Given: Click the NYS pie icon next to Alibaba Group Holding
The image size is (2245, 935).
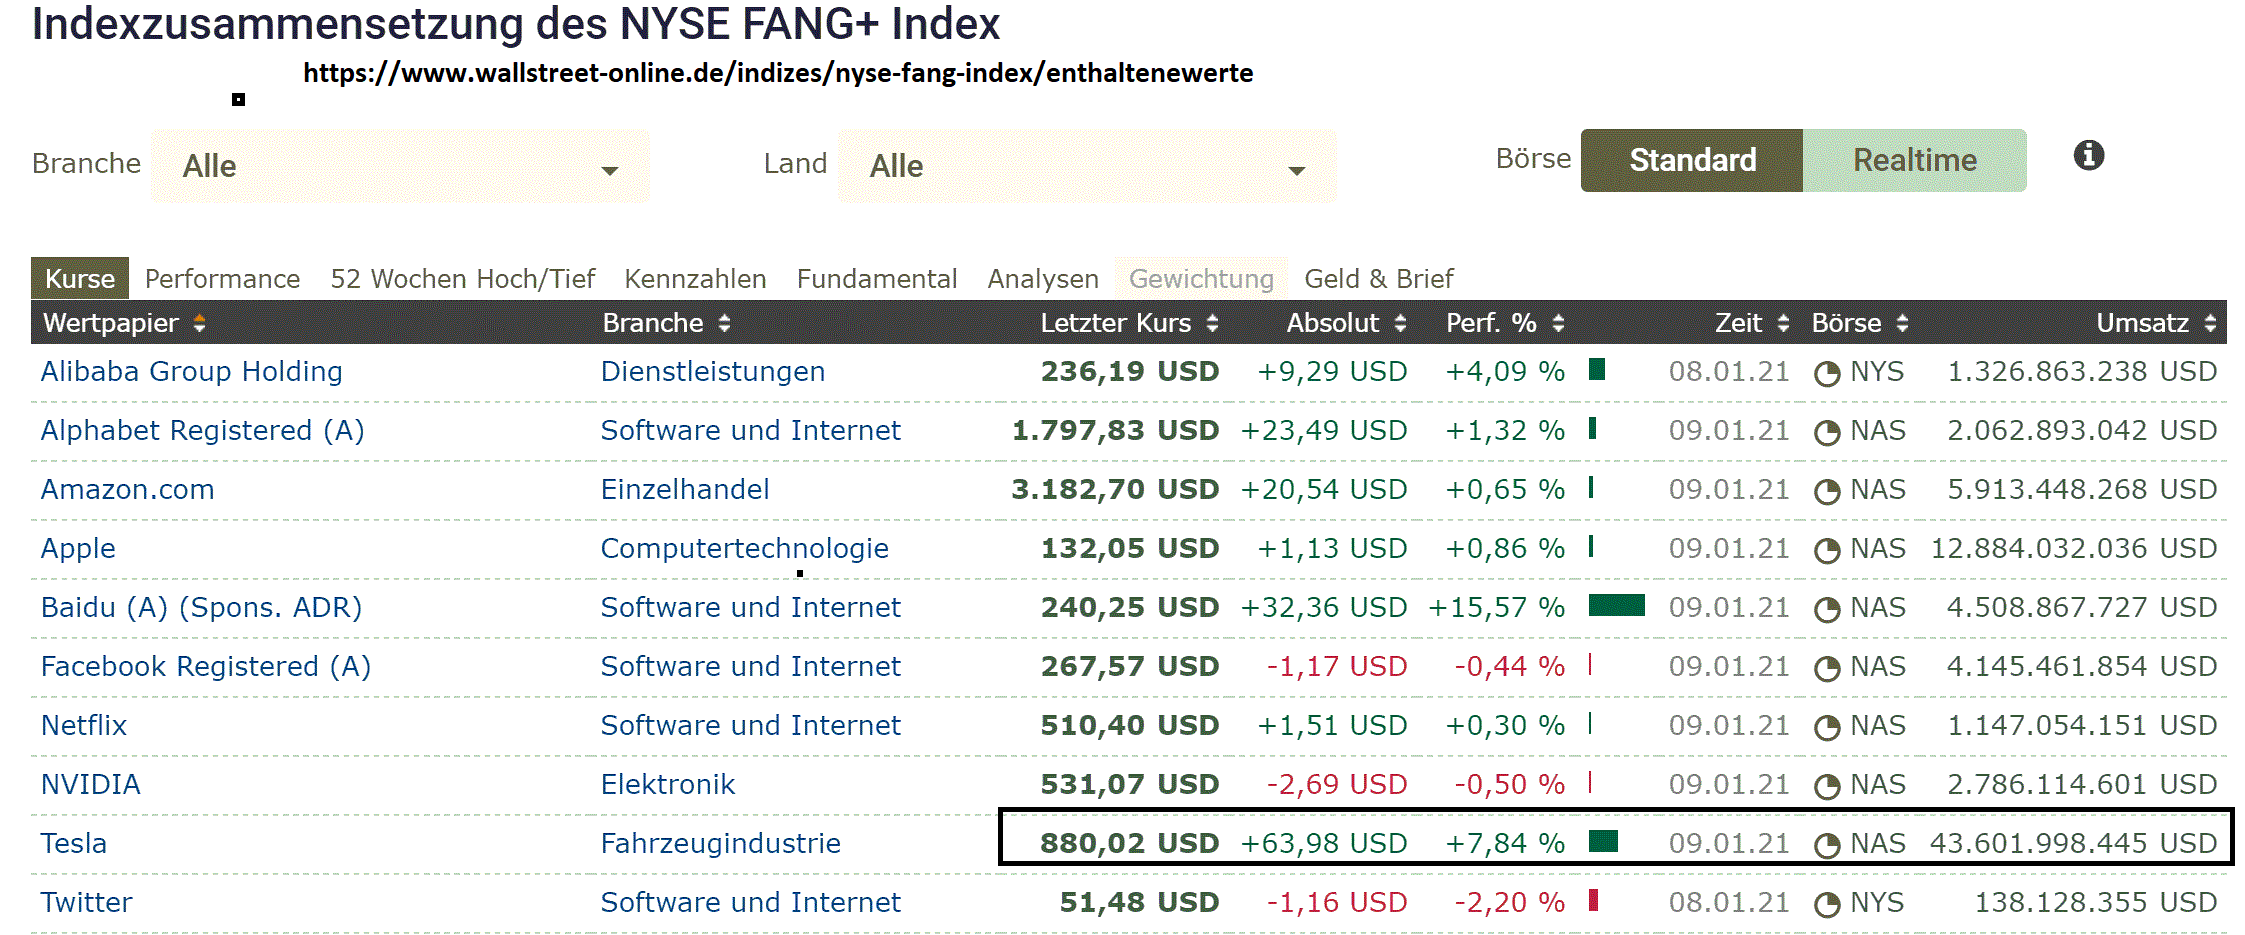Looking at the screenshot, I should coord(1829,371).
